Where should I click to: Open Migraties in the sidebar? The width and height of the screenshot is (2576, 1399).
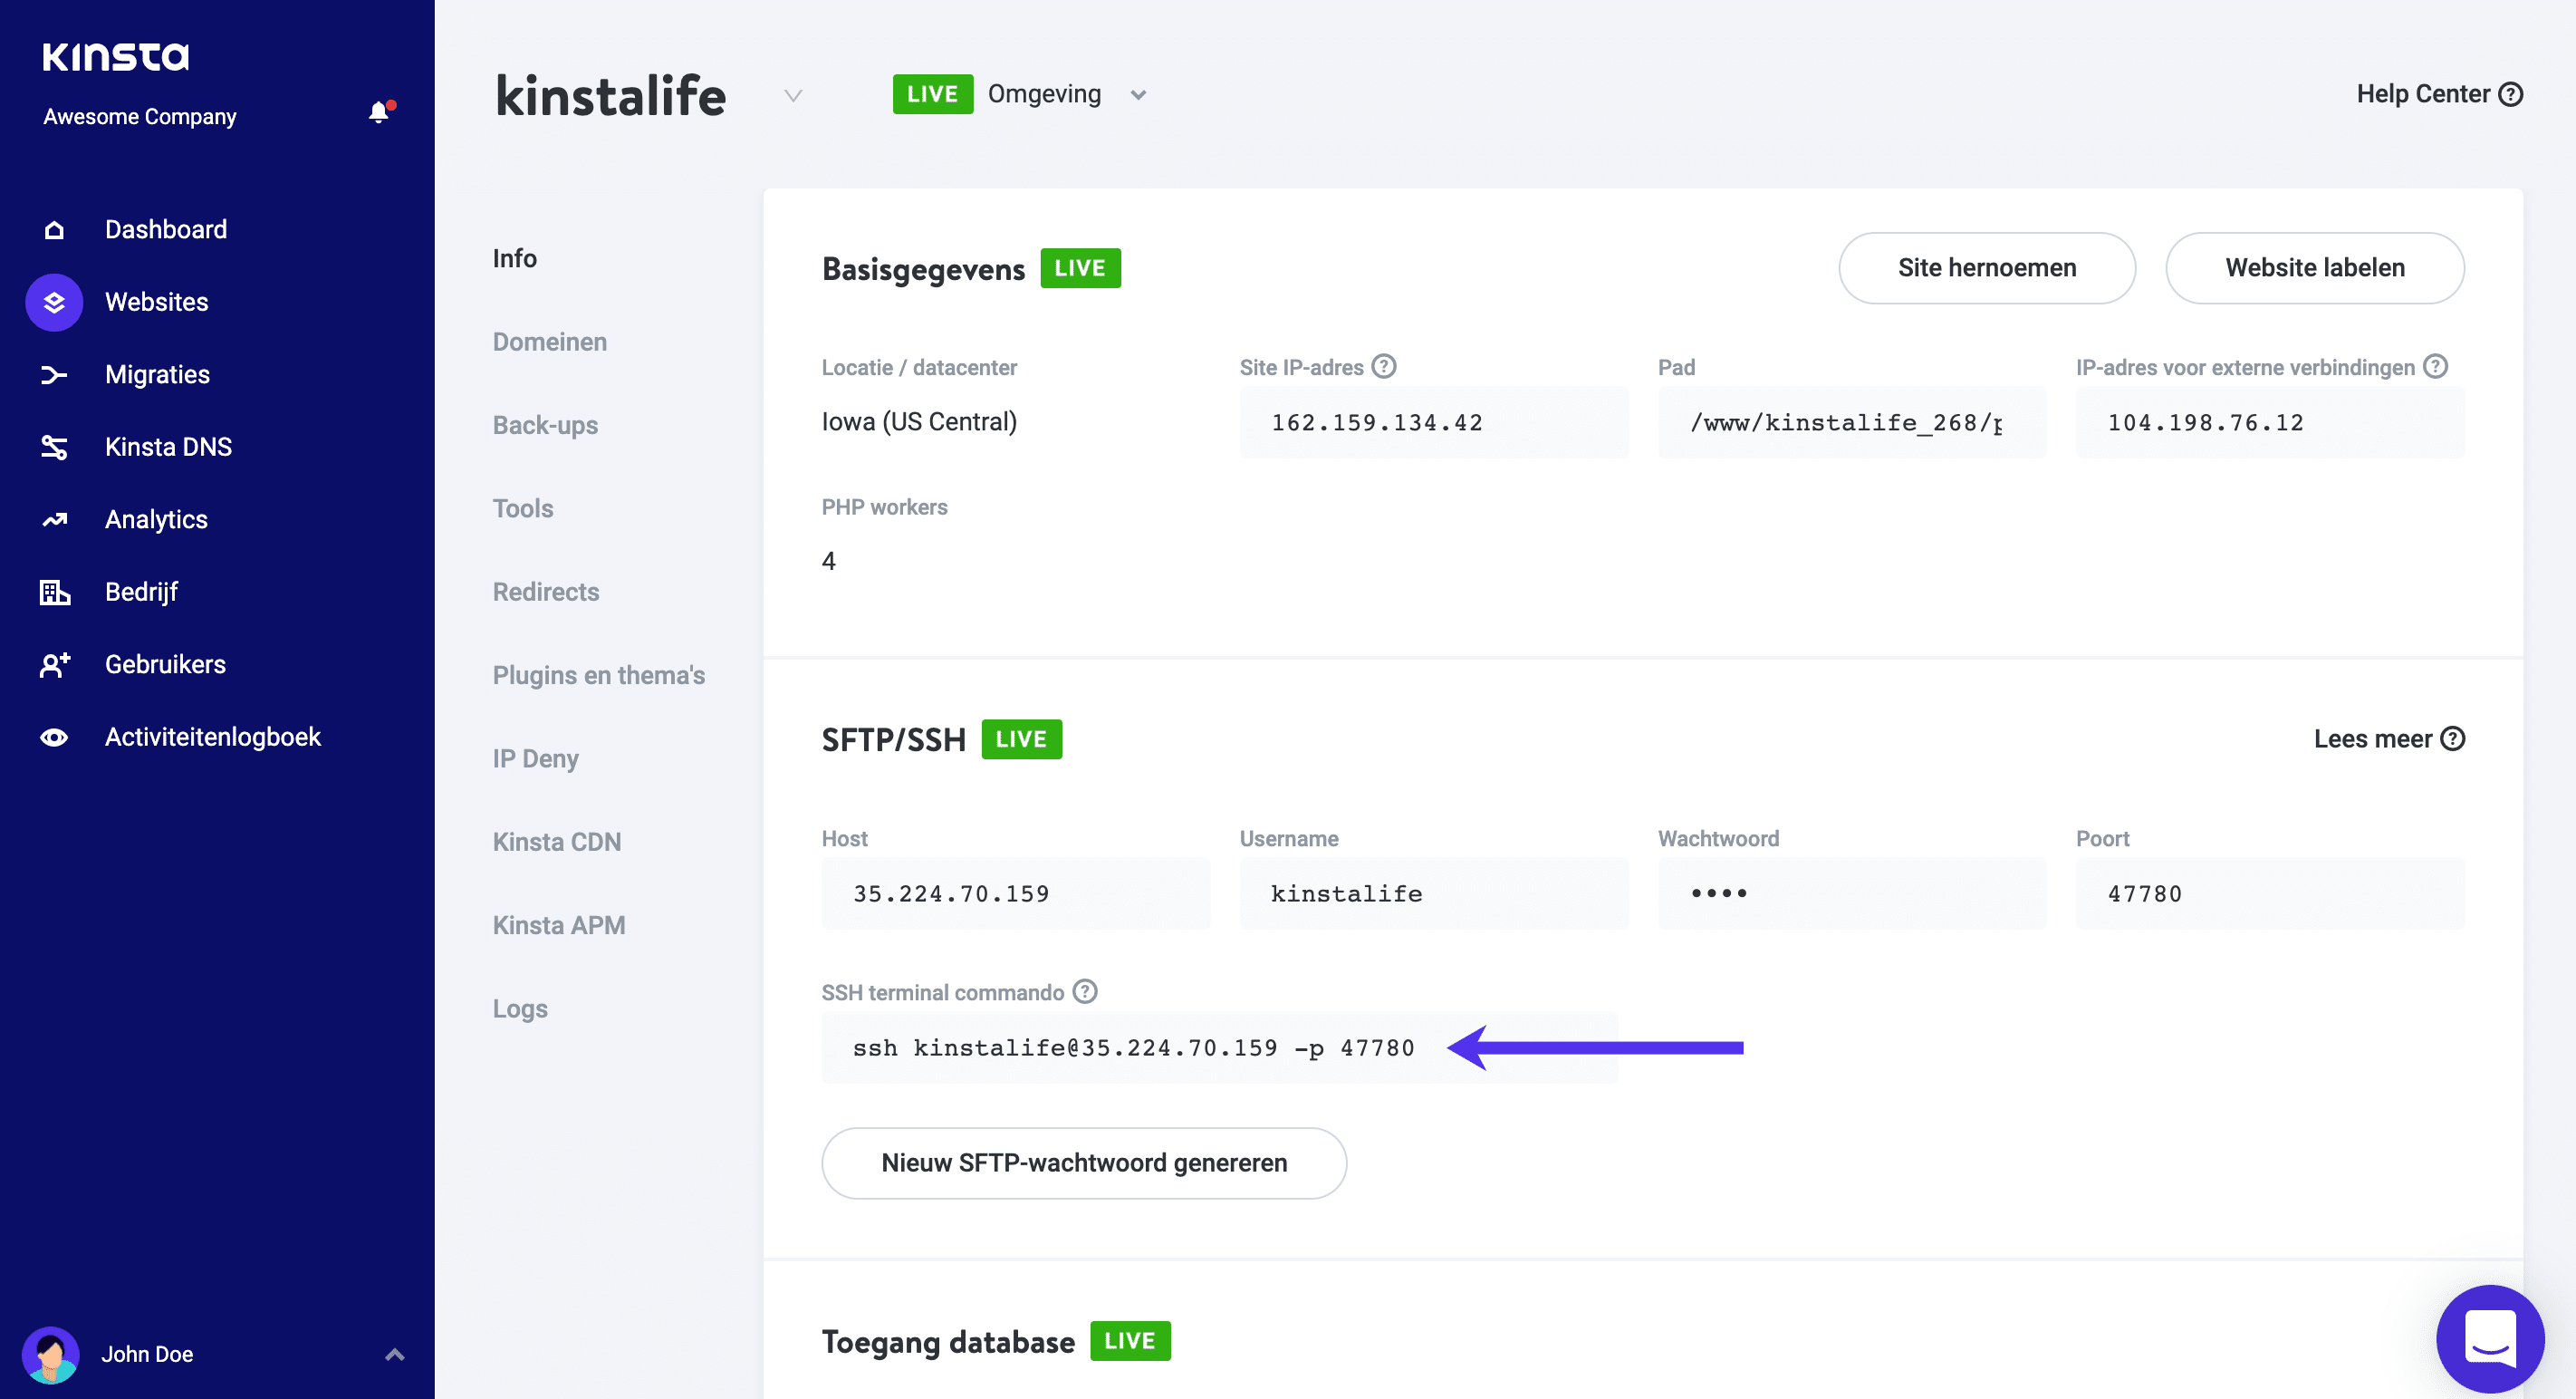(x=158, y=375)
